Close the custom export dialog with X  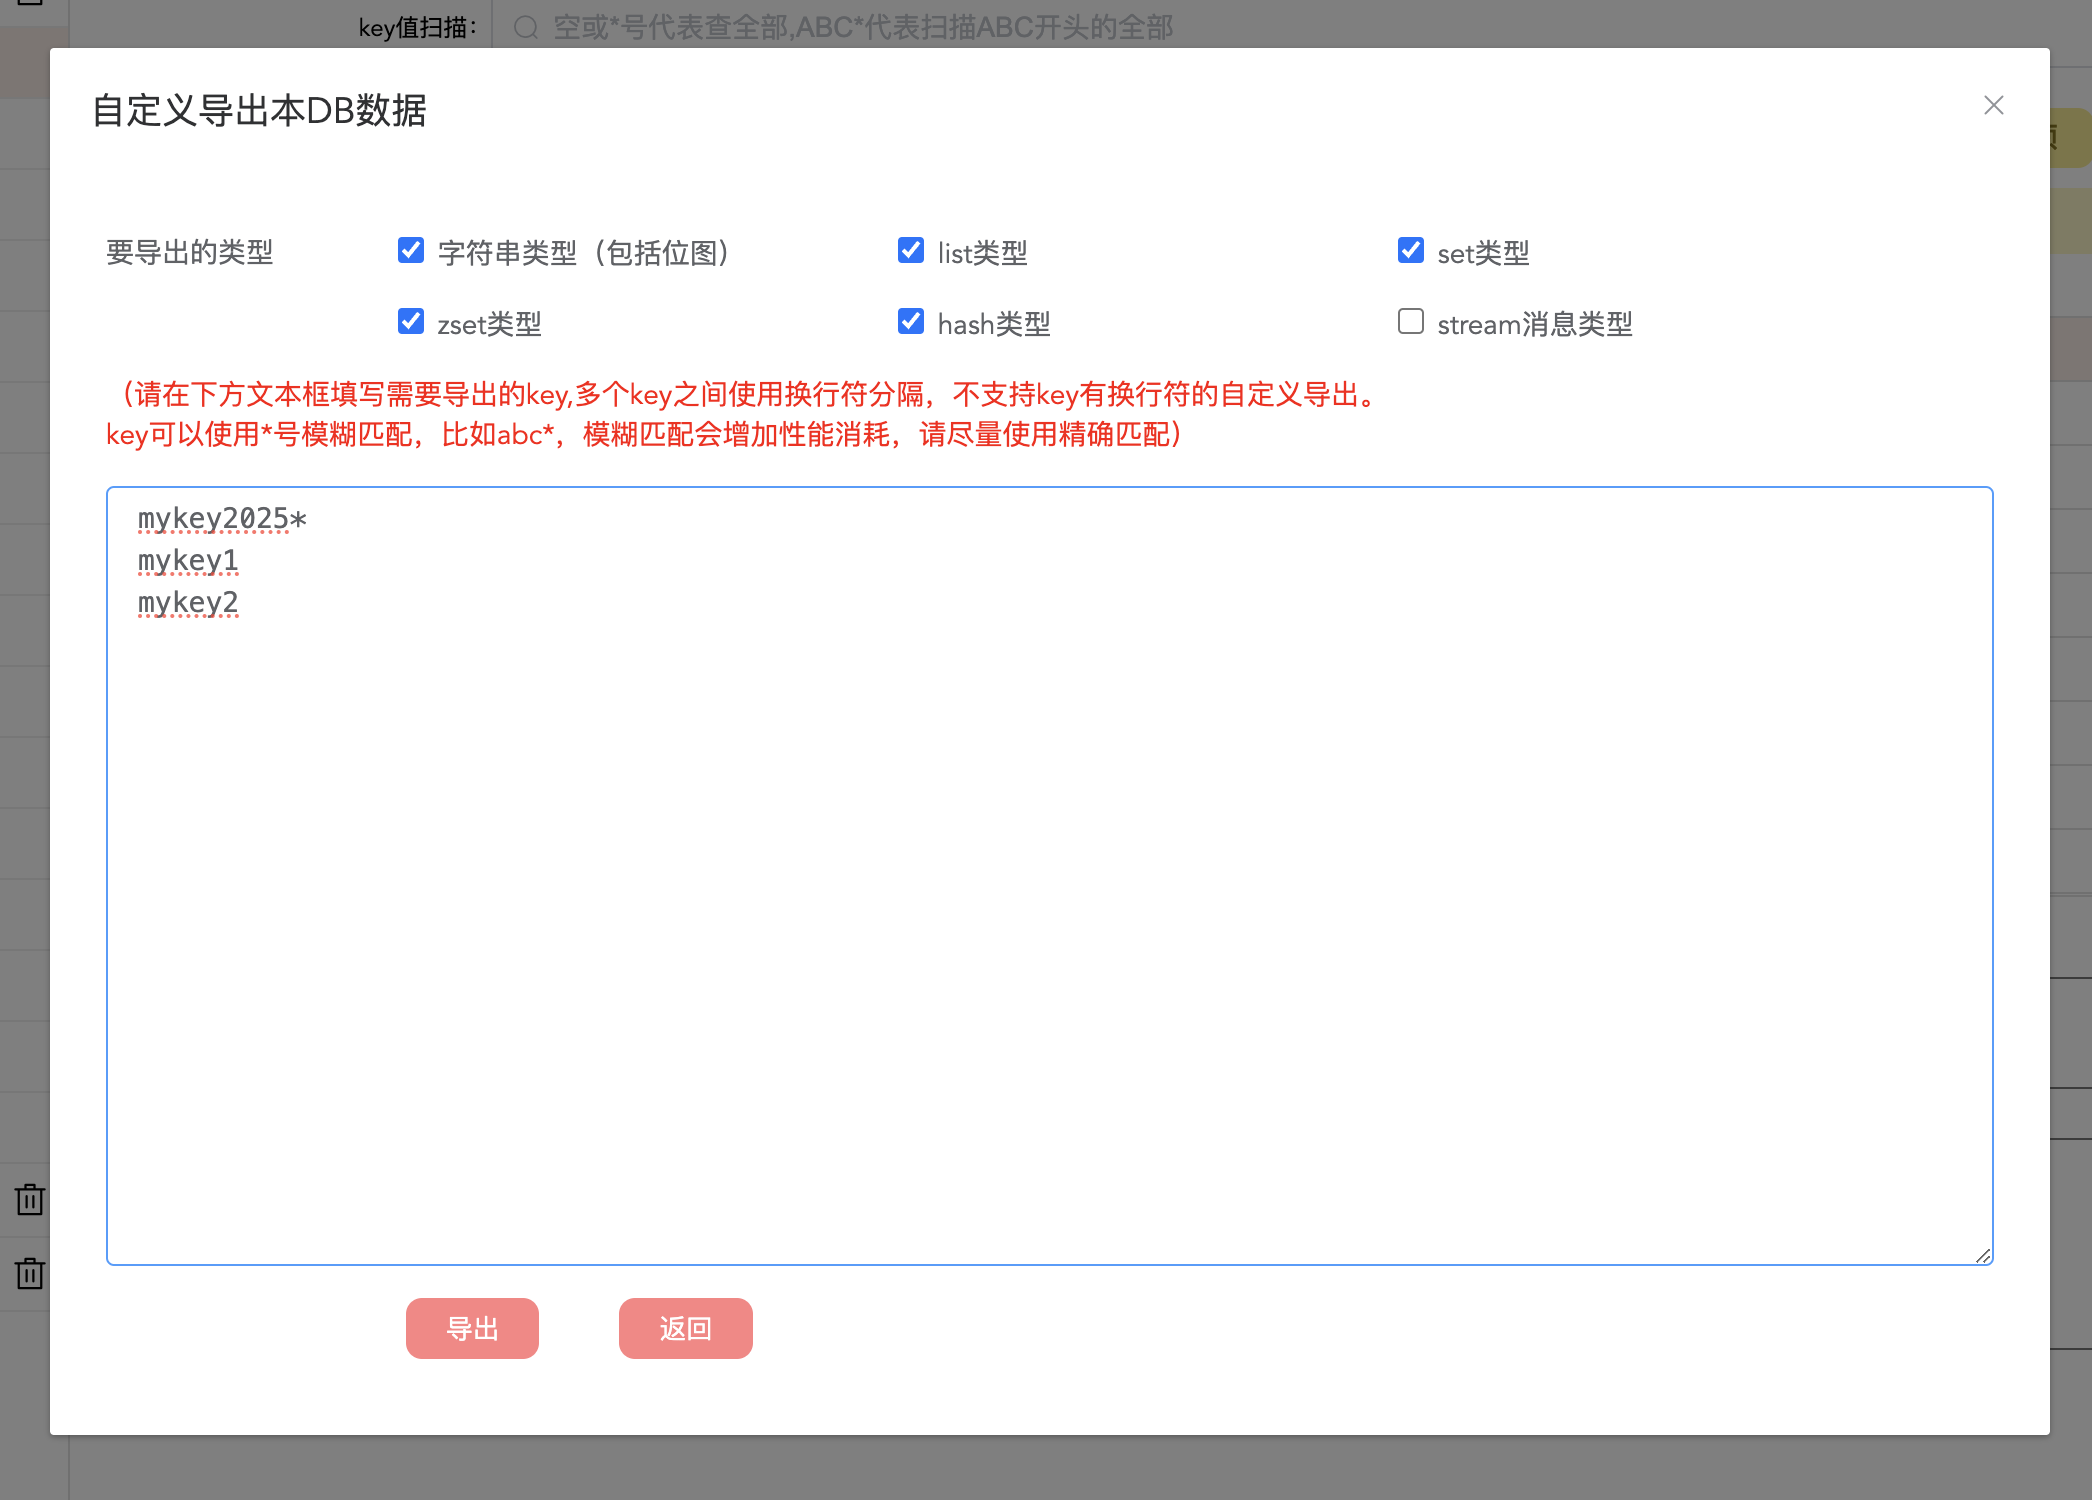point(1993,106)
